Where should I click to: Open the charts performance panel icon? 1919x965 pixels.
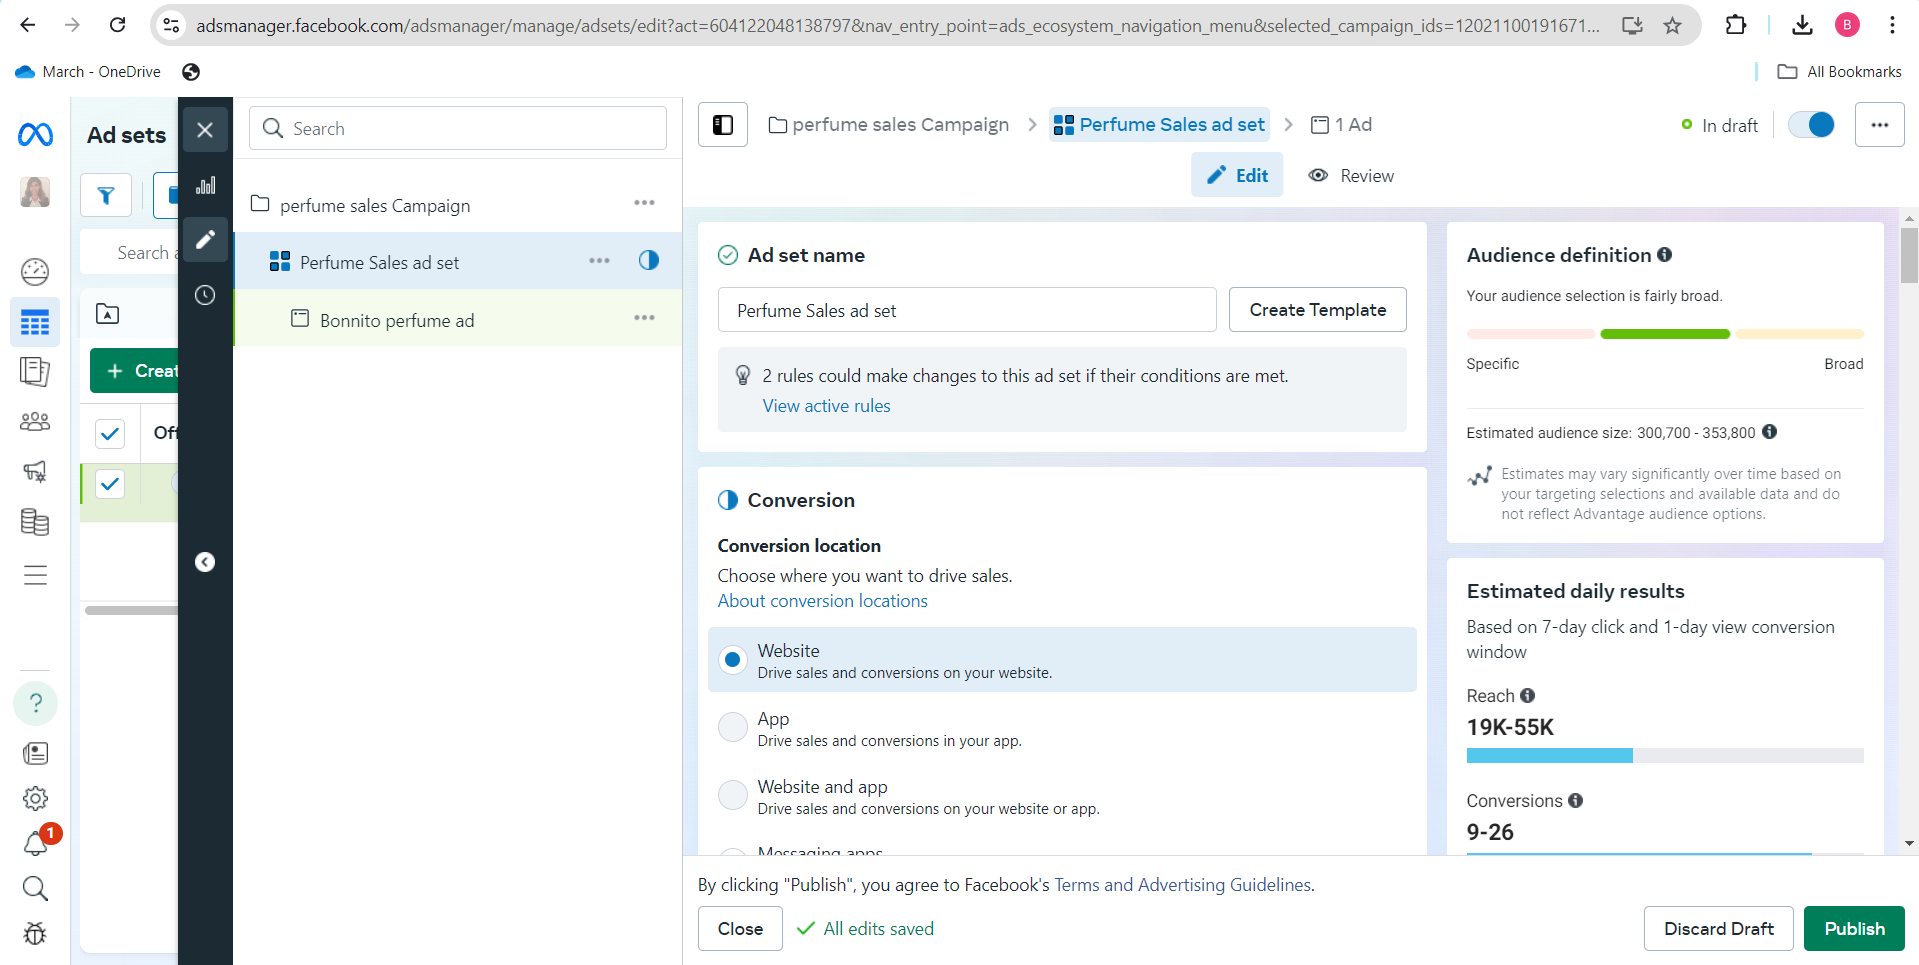(205, 186)
